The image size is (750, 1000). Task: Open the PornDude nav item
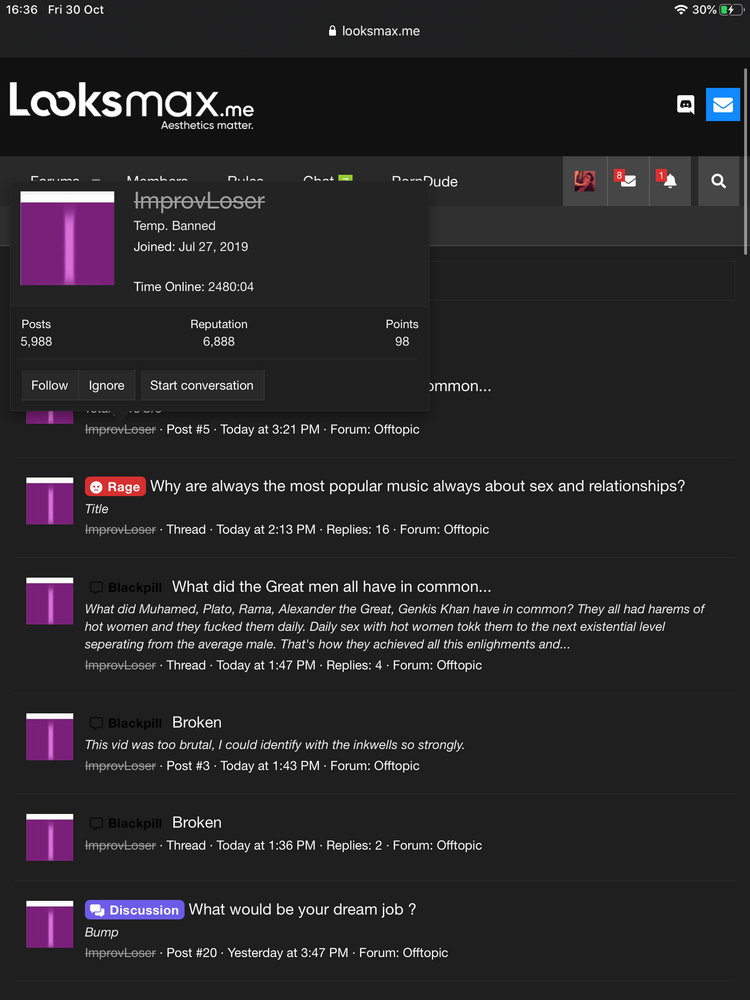click(425, 182)
